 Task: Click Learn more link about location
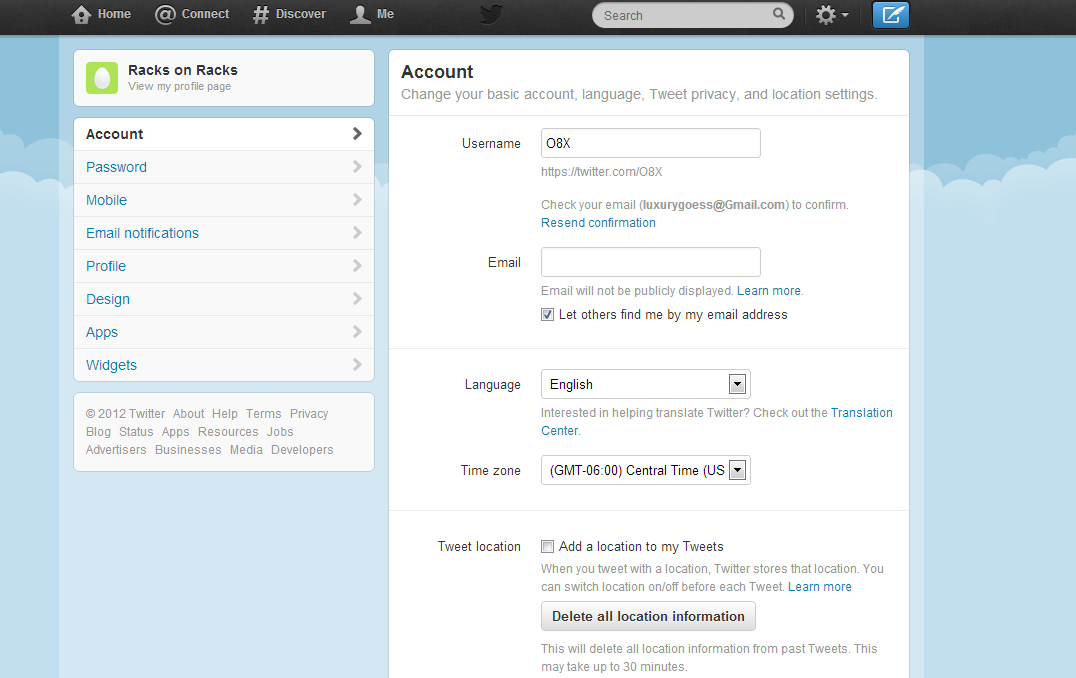[819, 587]
